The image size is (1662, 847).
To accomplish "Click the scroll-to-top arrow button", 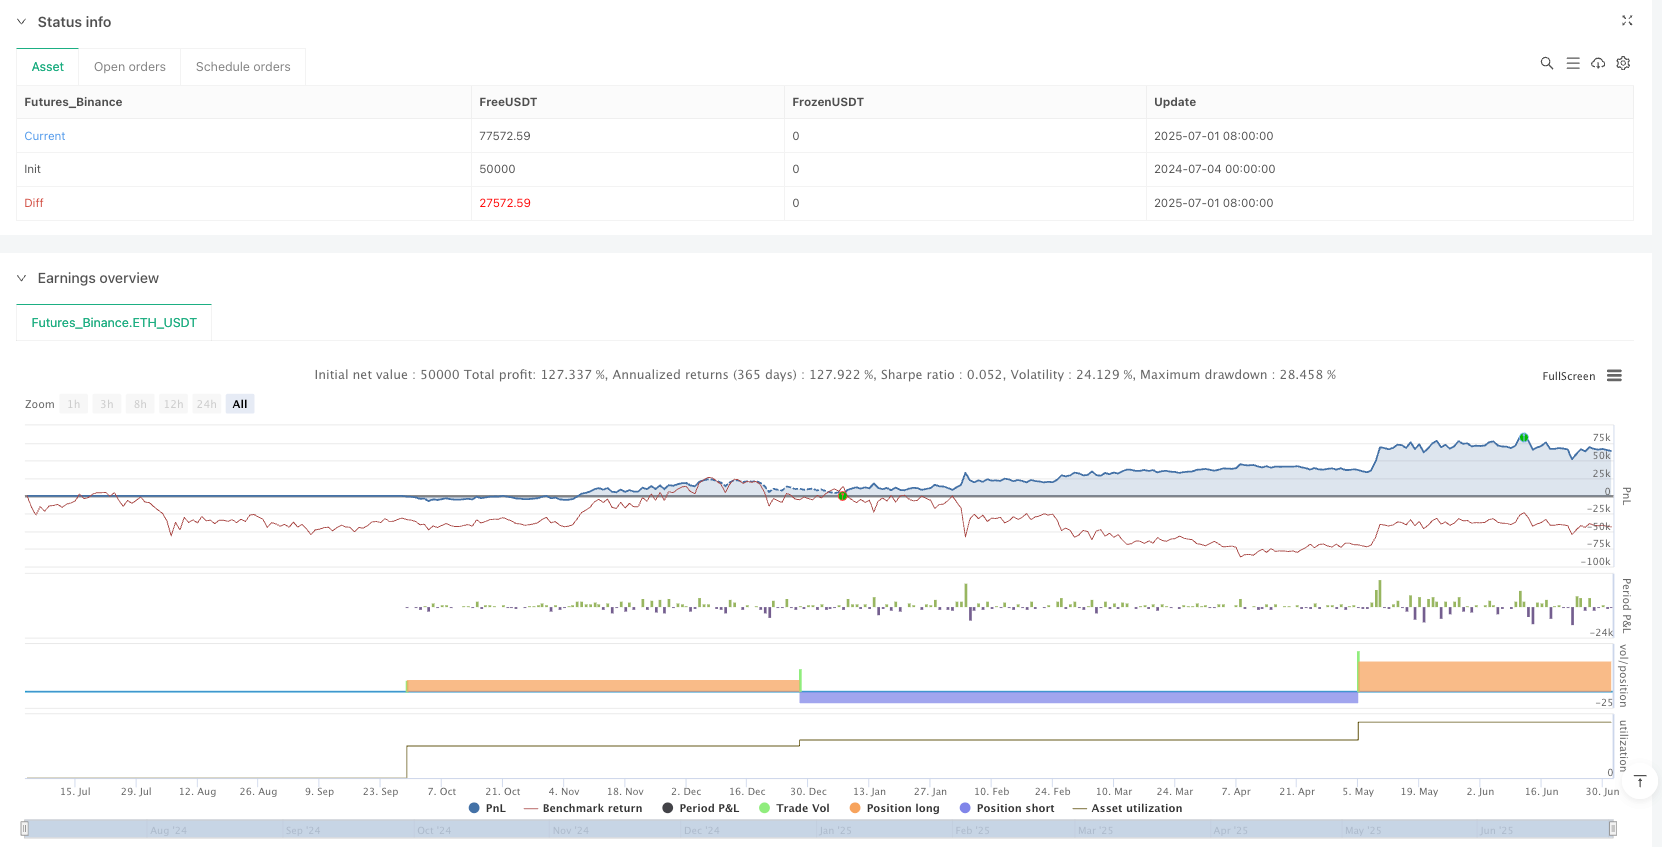I will [x=1640, y=782].
